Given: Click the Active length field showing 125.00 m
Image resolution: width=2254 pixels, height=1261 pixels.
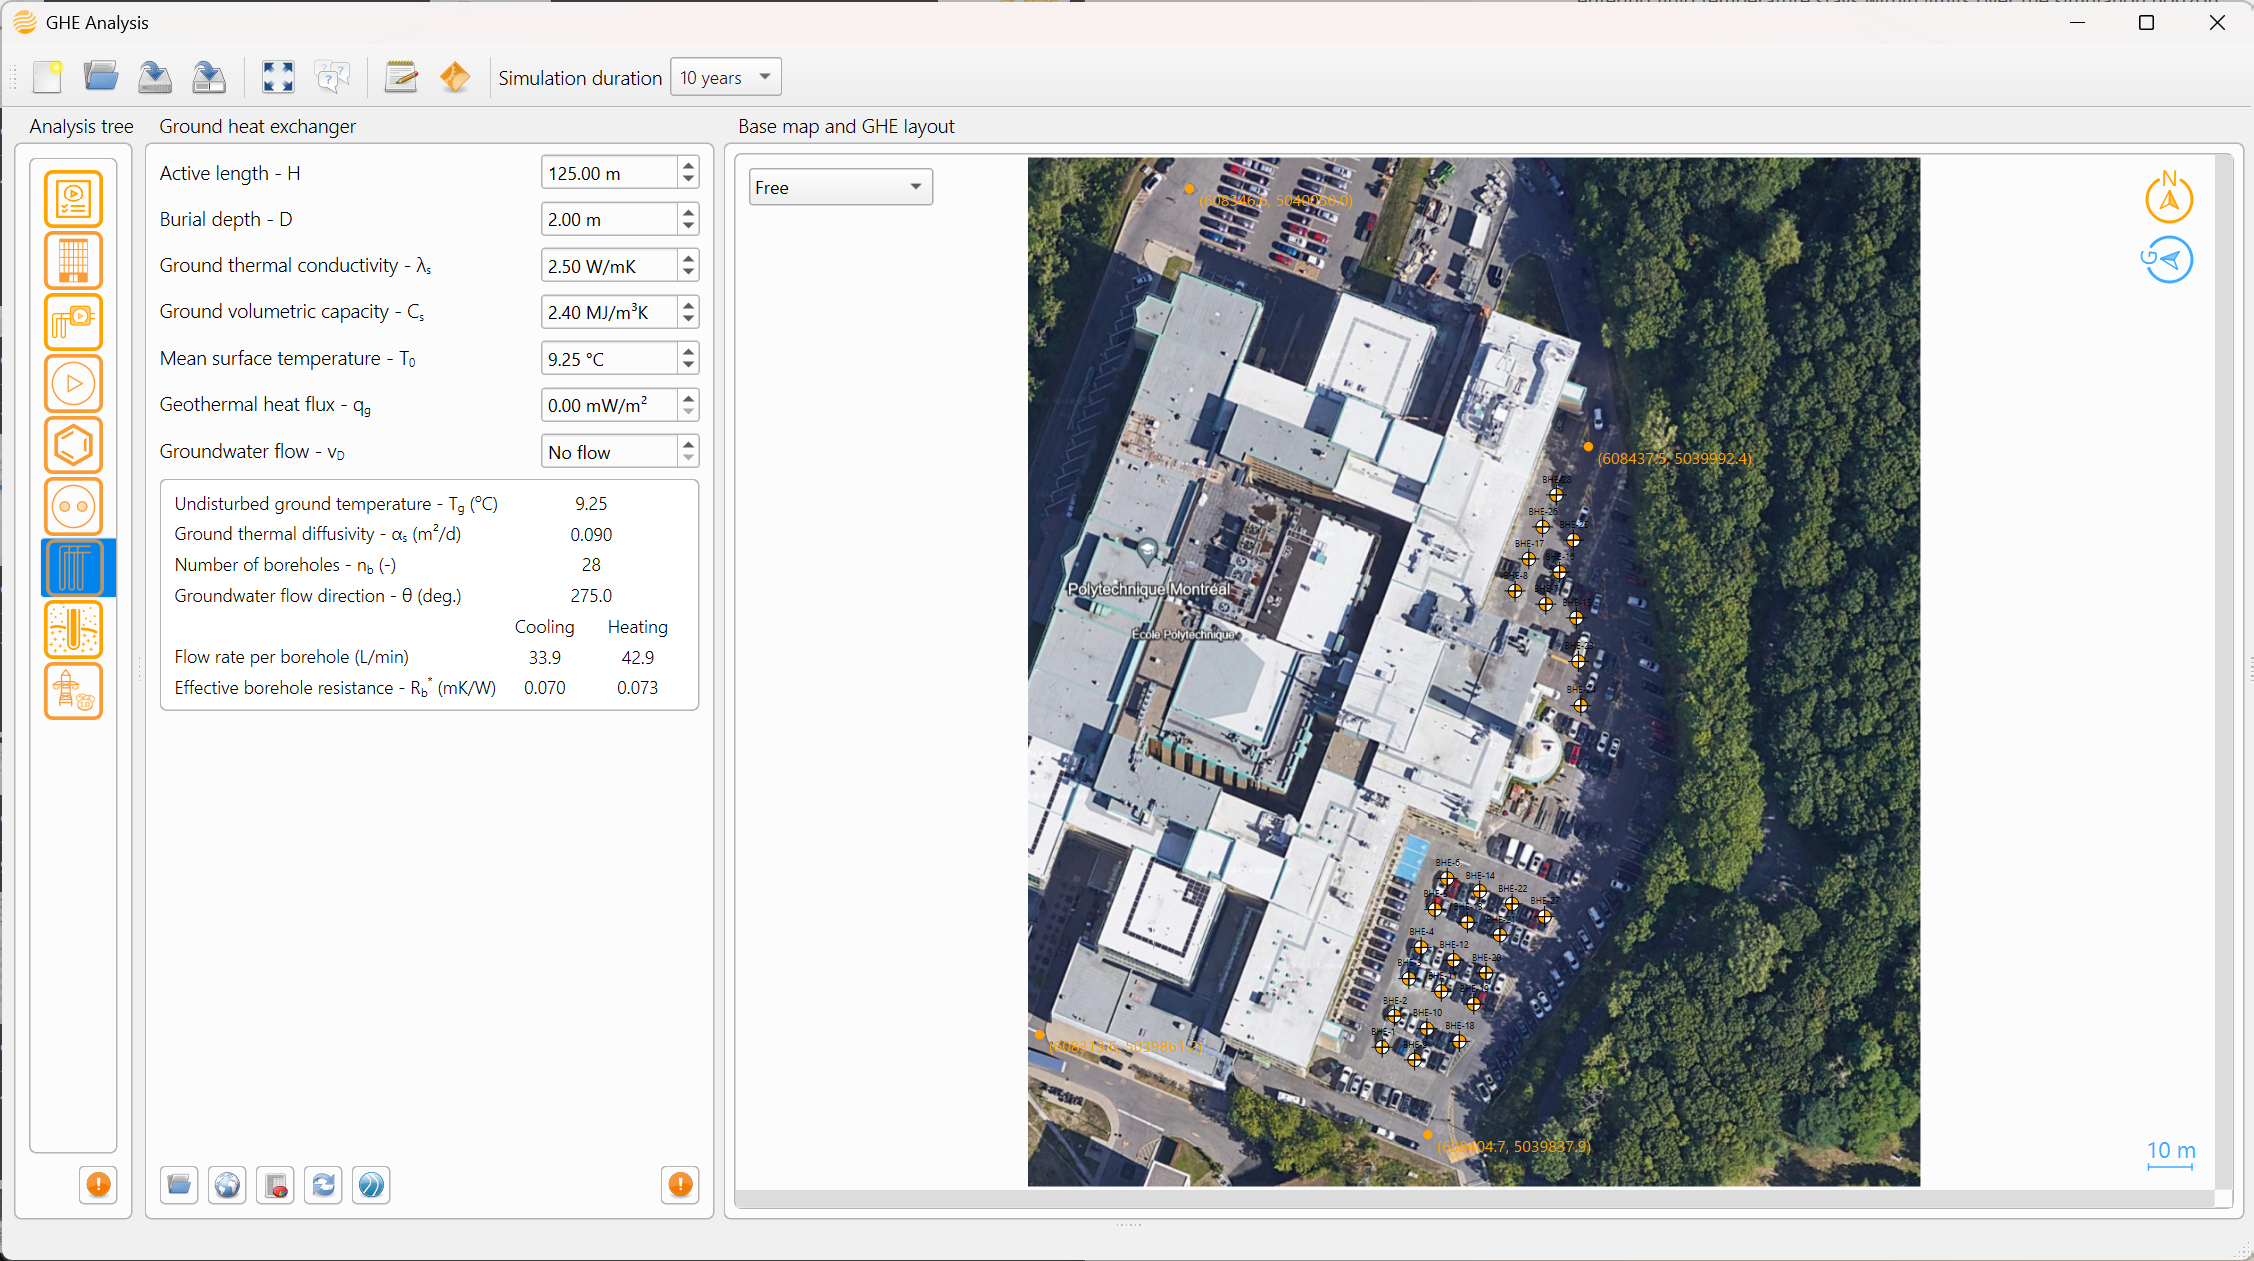Looking at the screenshot, I should pos(609,173).
